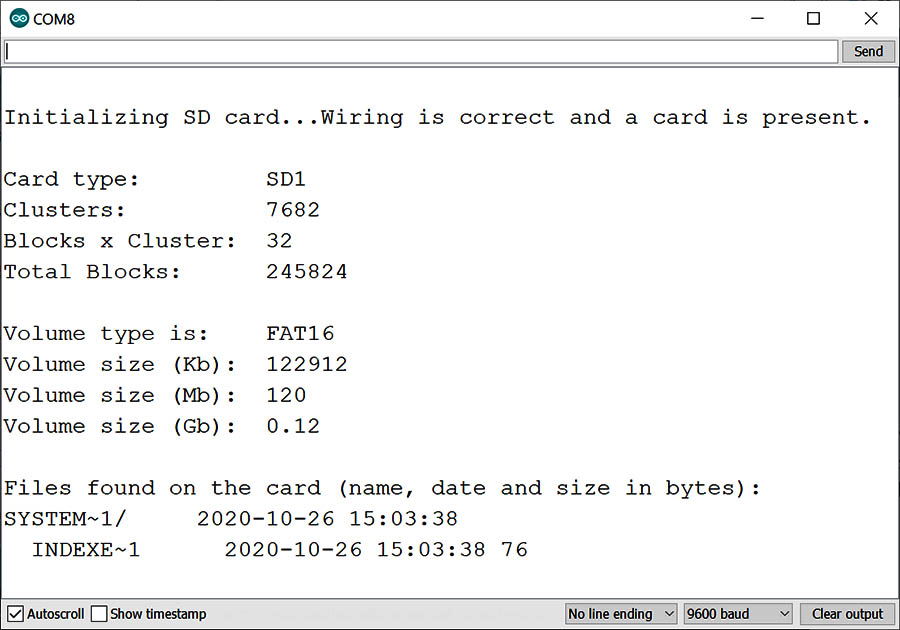Click the Clear output button
The height and width of the screenshot is (630, 900).
point(847,613)
